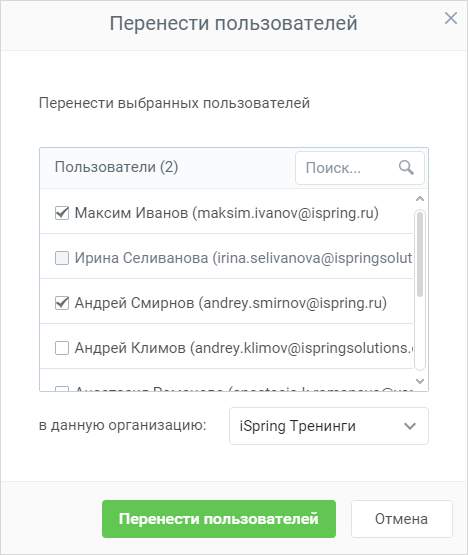
Task: Click the magnifier search icon
Action: [406, 167]
